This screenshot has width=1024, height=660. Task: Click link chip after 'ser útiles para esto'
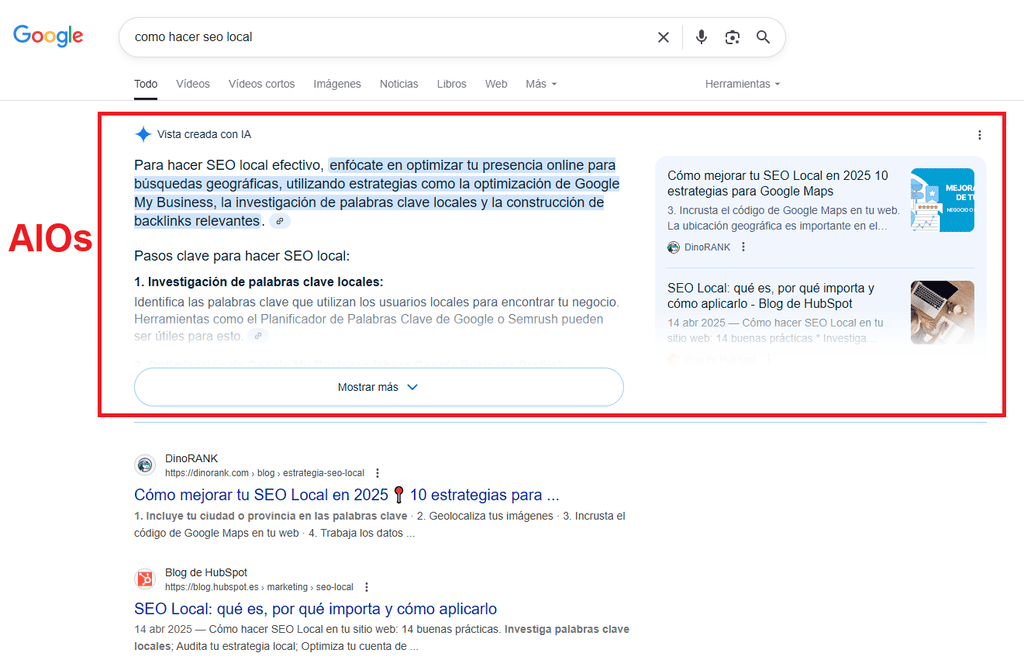pyautogui.click(x=258, y=336)
